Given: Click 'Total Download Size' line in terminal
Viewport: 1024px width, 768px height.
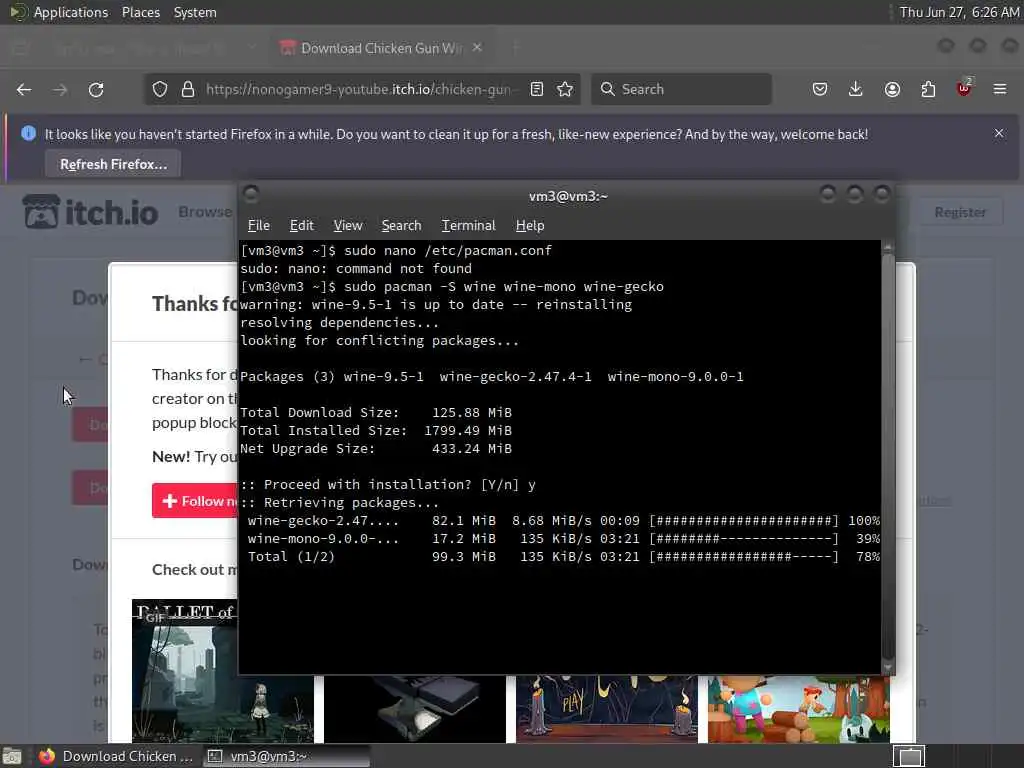Looking at the screenshot, I should (376, 413).
